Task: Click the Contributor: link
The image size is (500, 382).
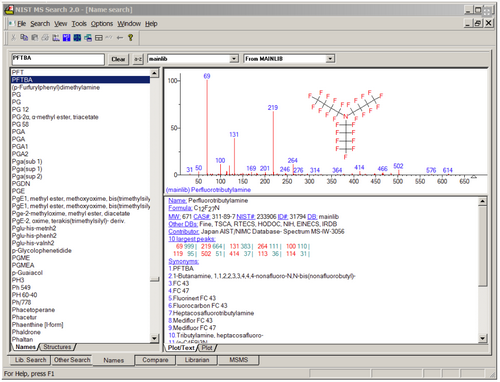Action: coord(184,232)
